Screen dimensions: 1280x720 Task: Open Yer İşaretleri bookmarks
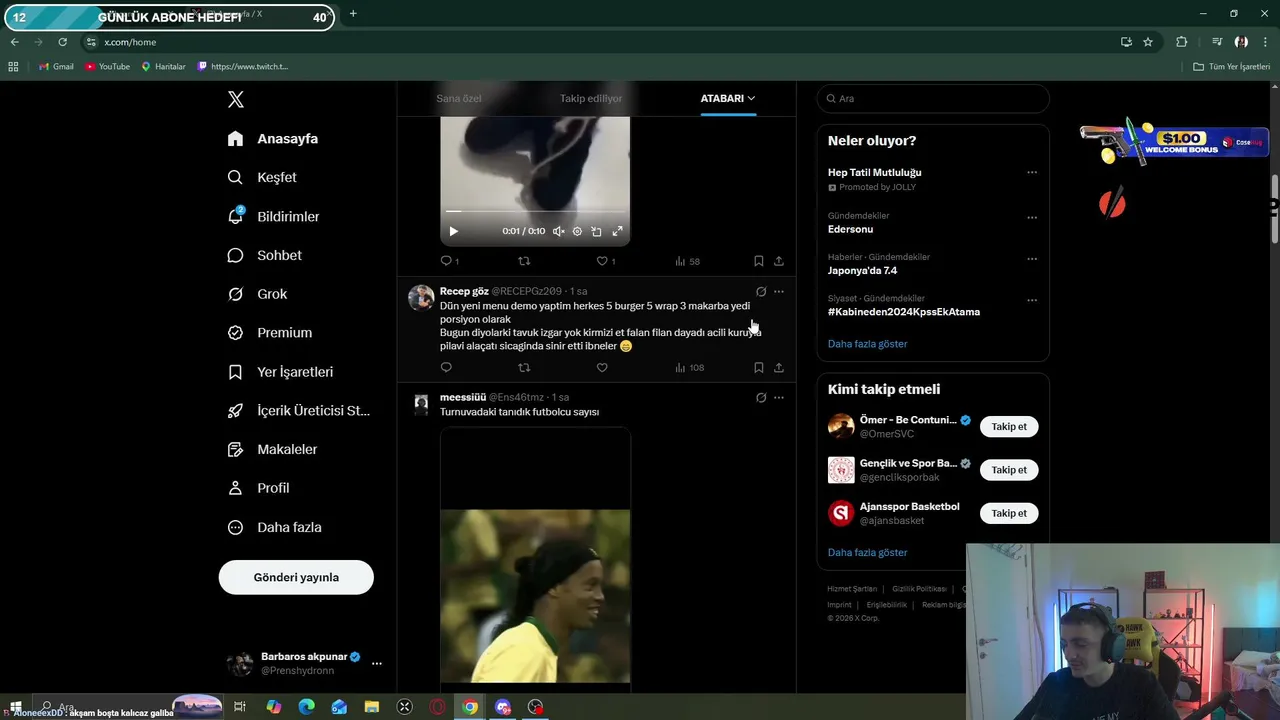(280, 372)
